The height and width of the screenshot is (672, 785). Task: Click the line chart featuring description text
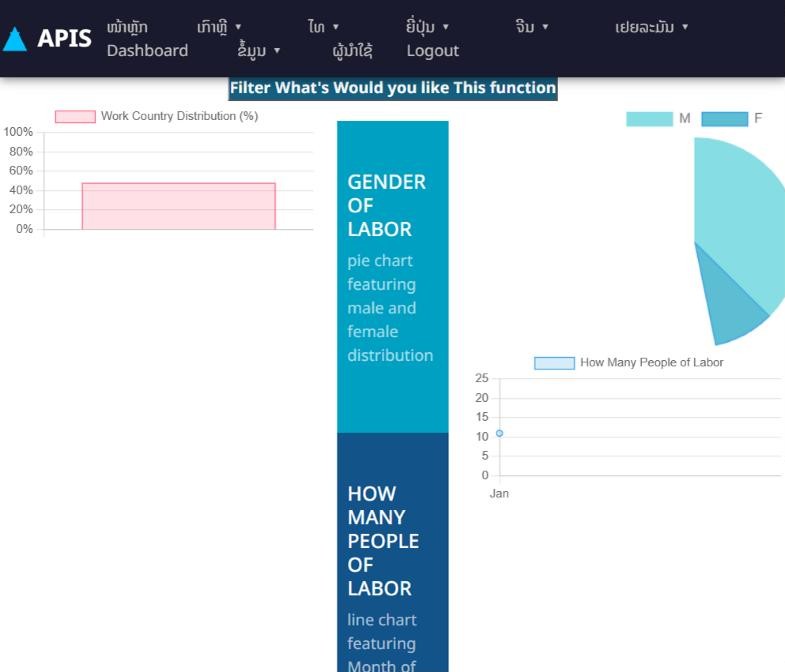pos(382,643)
